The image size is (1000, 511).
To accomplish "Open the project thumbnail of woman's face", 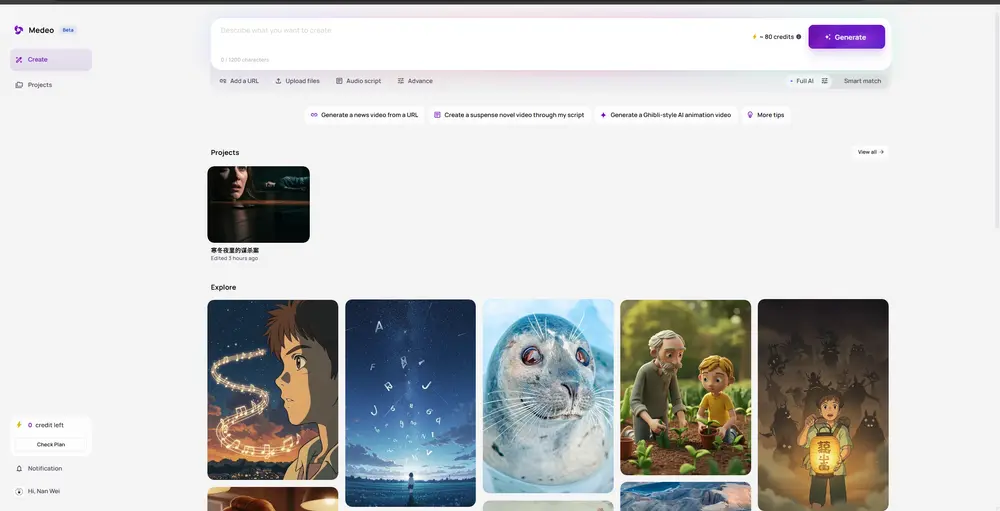I will pos(258,204).
